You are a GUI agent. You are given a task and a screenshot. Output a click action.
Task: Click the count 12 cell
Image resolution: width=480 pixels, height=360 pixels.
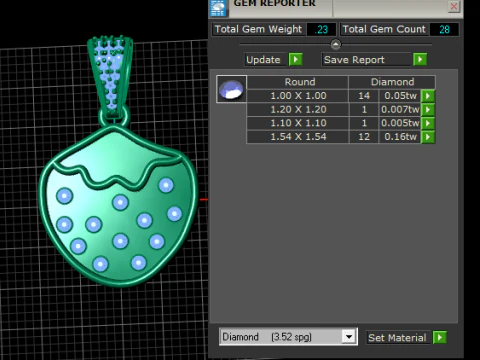[364, 137]
